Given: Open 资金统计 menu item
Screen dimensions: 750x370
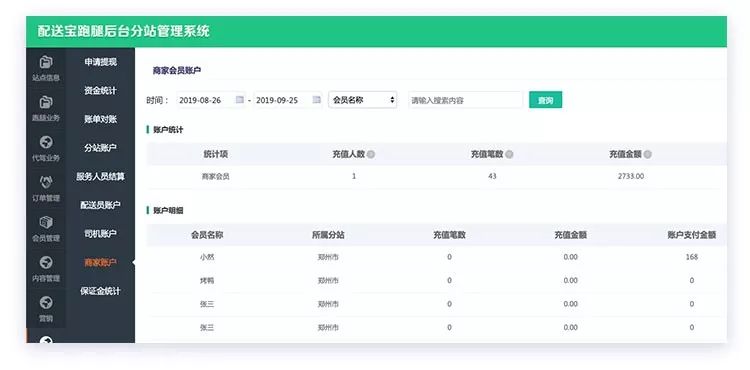Looking at the screenshot, I should (100, 91).
